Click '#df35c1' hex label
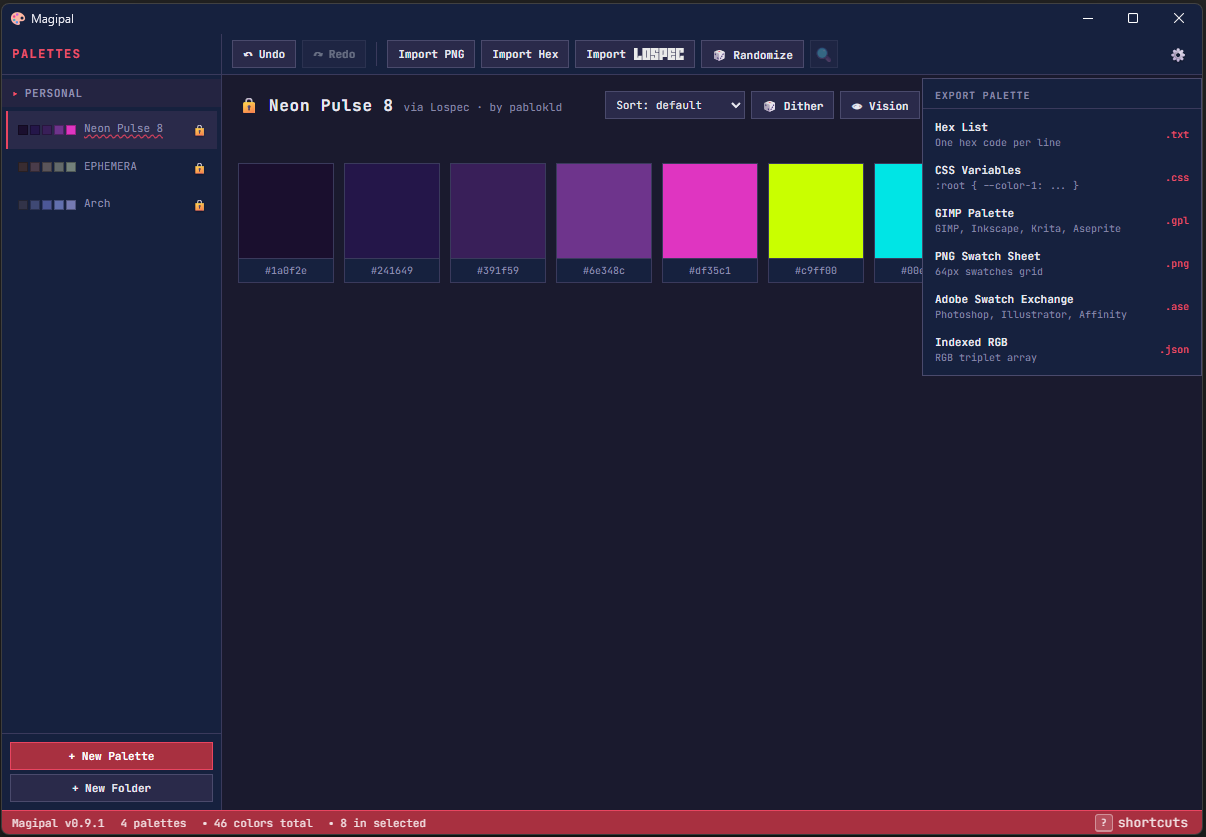Image resolution: width=1206 pixels, height=837 pixels. pyautogui.click(x=710, y=271)
